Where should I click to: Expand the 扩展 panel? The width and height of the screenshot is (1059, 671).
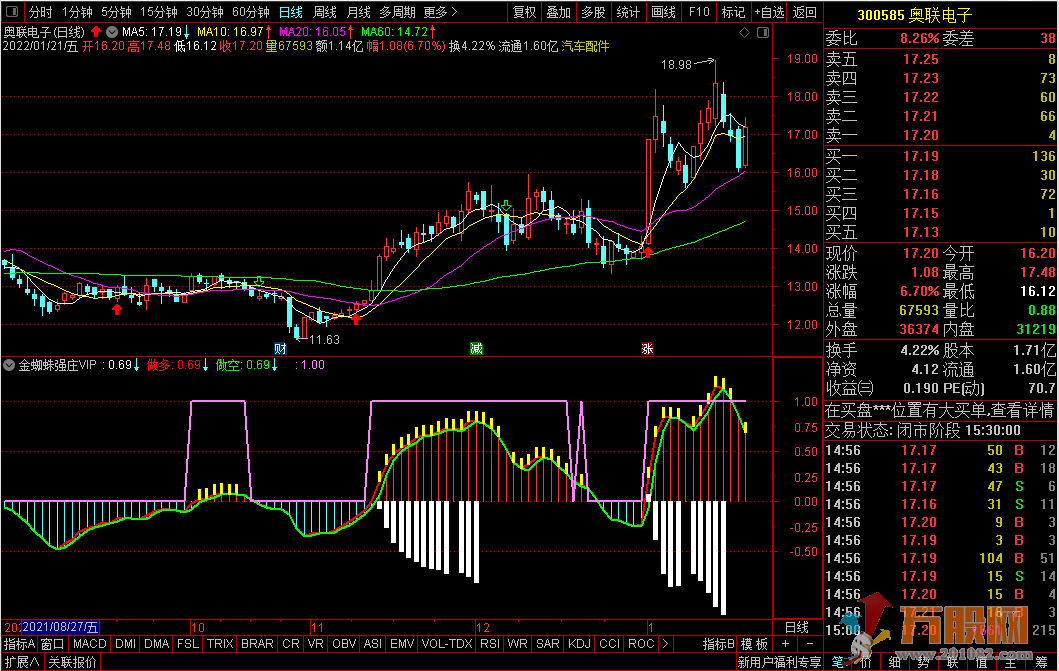22,662
